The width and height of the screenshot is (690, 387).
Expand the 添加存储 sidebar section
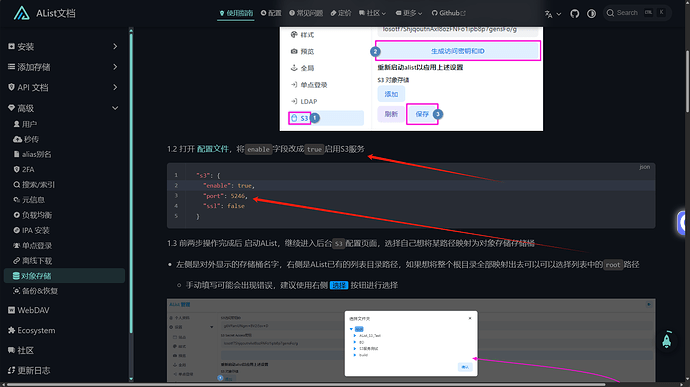click(63, 67)
